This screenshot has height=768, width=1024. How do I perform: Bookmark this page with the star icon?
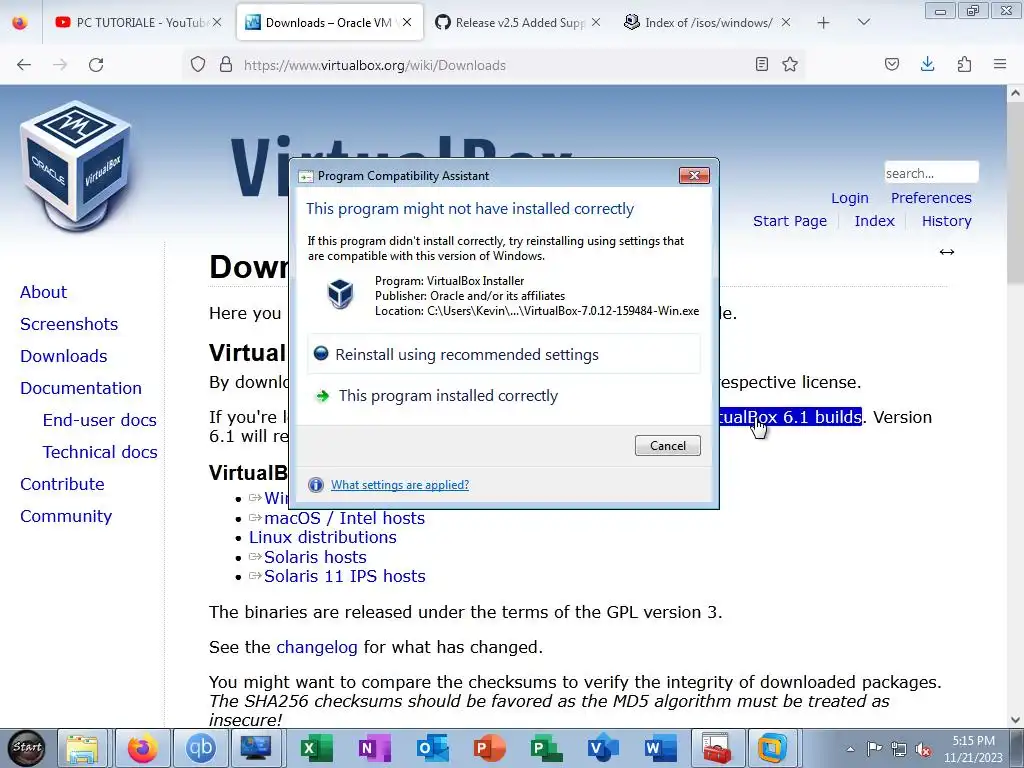pyautogui.click(x=790, y=64)
